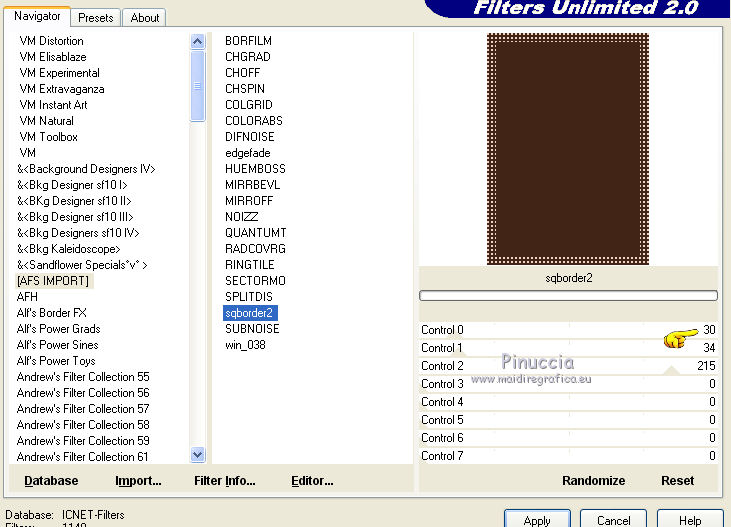Select VM Extravaganza category
Image resolution: width=731 pixels, height=527 pixels.
click(x=62, y=89)
